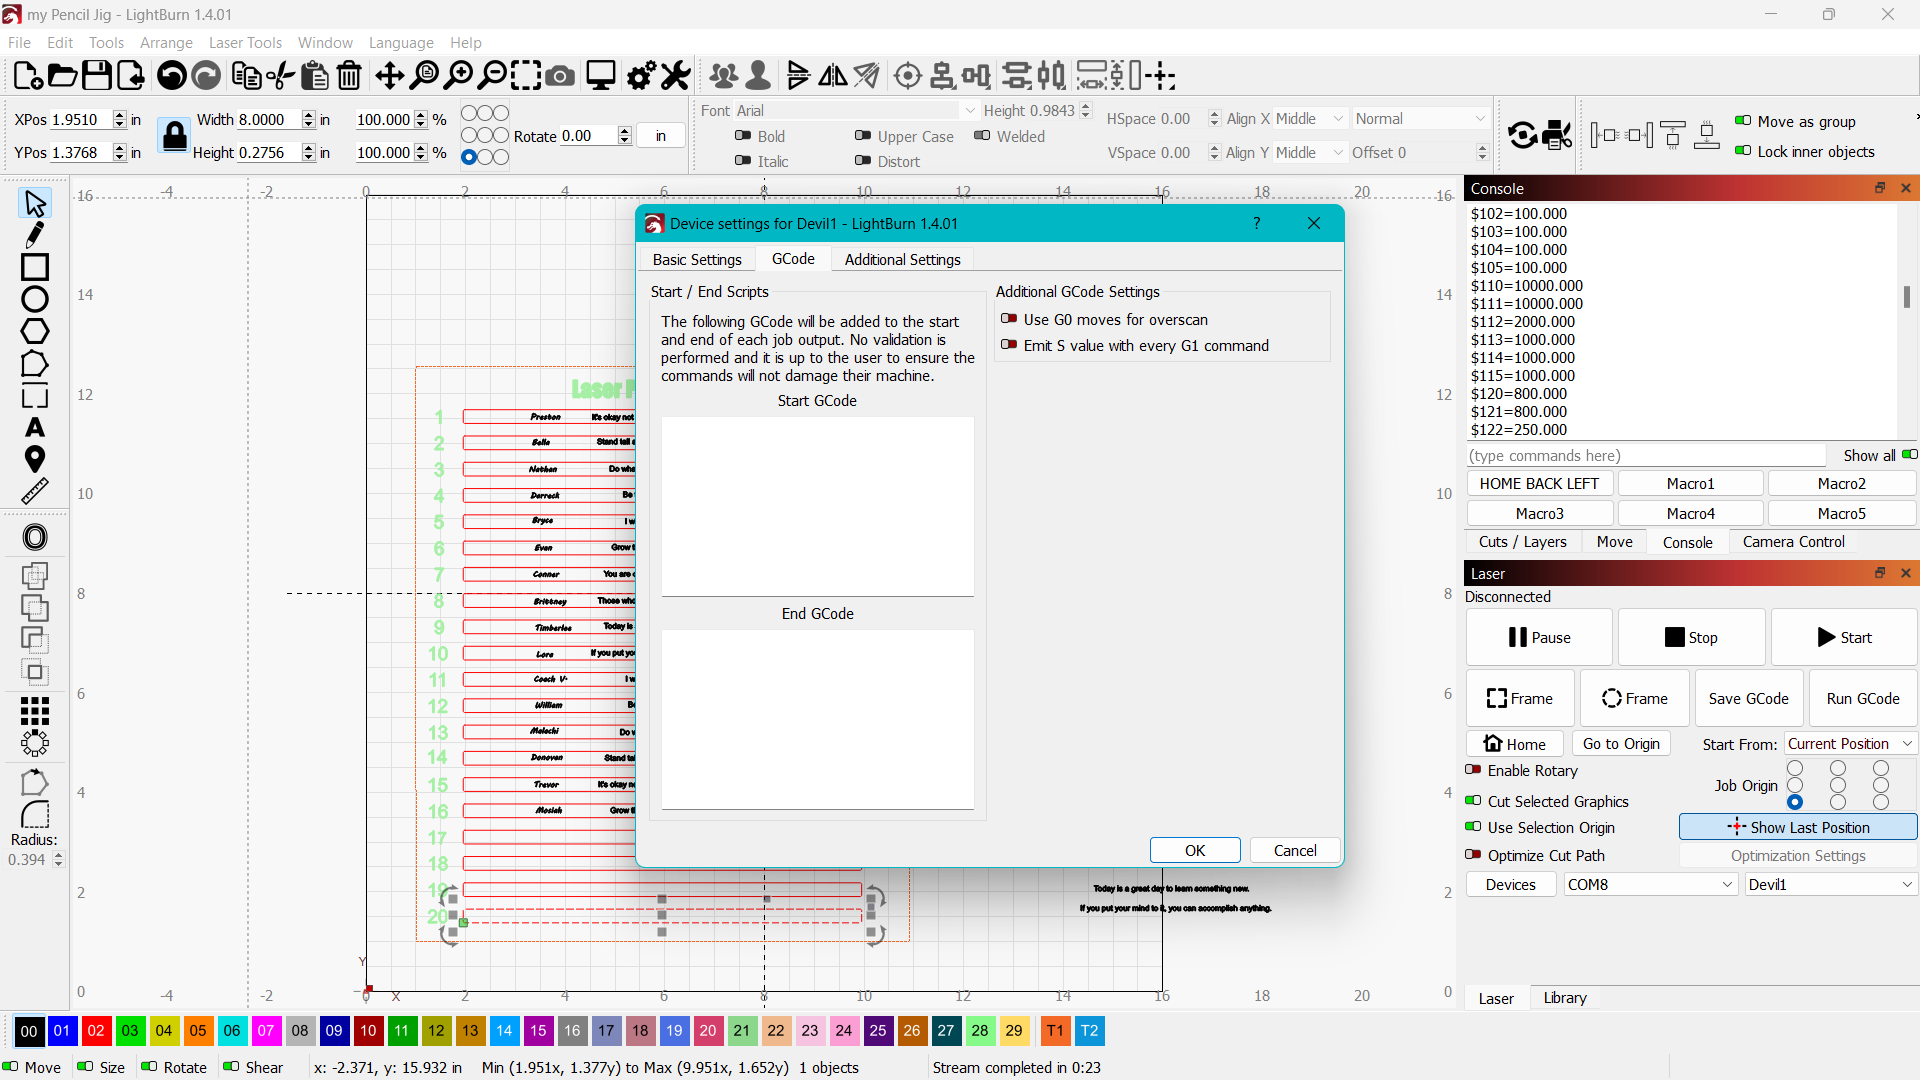Click the Save GCode button
Screen dimensions: 1920x1080
1748,698
